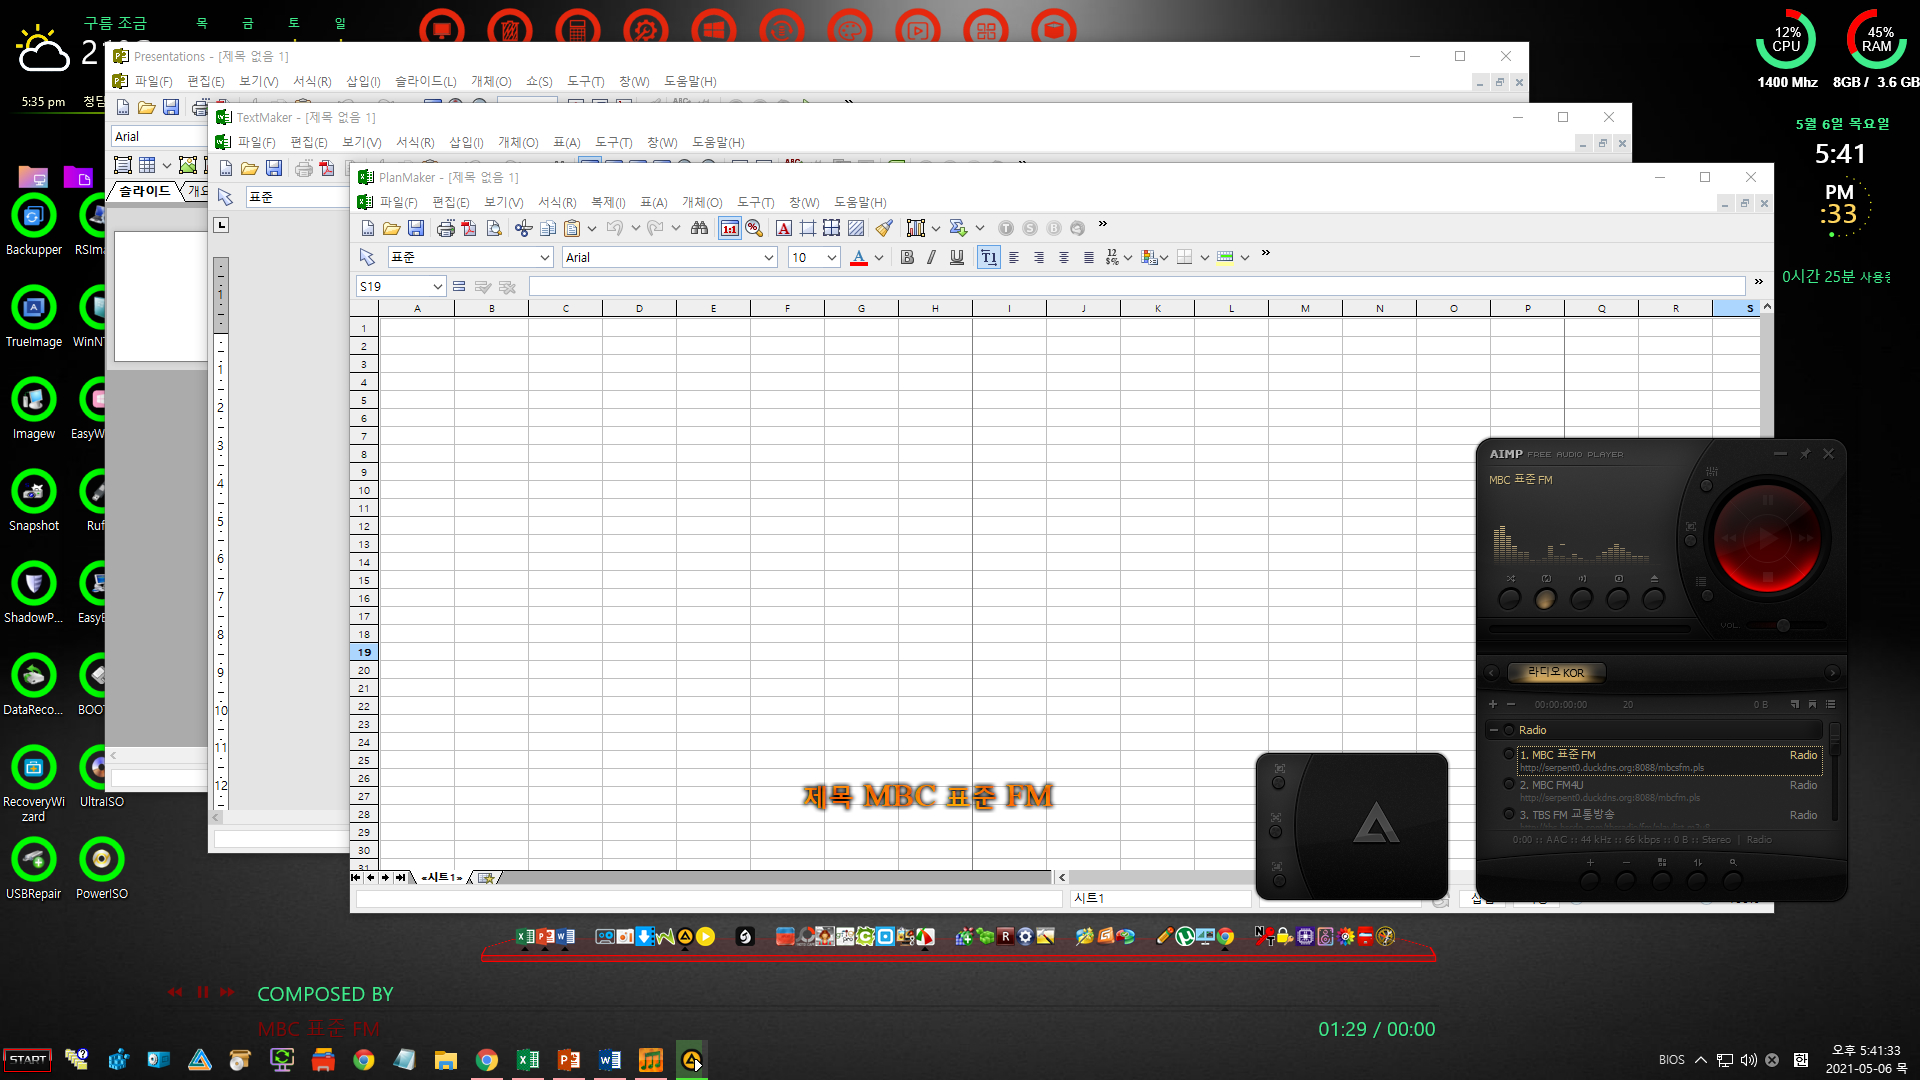Align cell content left in PlanMaker
Screen dimensions: 1920x1080
point(1014,257)
